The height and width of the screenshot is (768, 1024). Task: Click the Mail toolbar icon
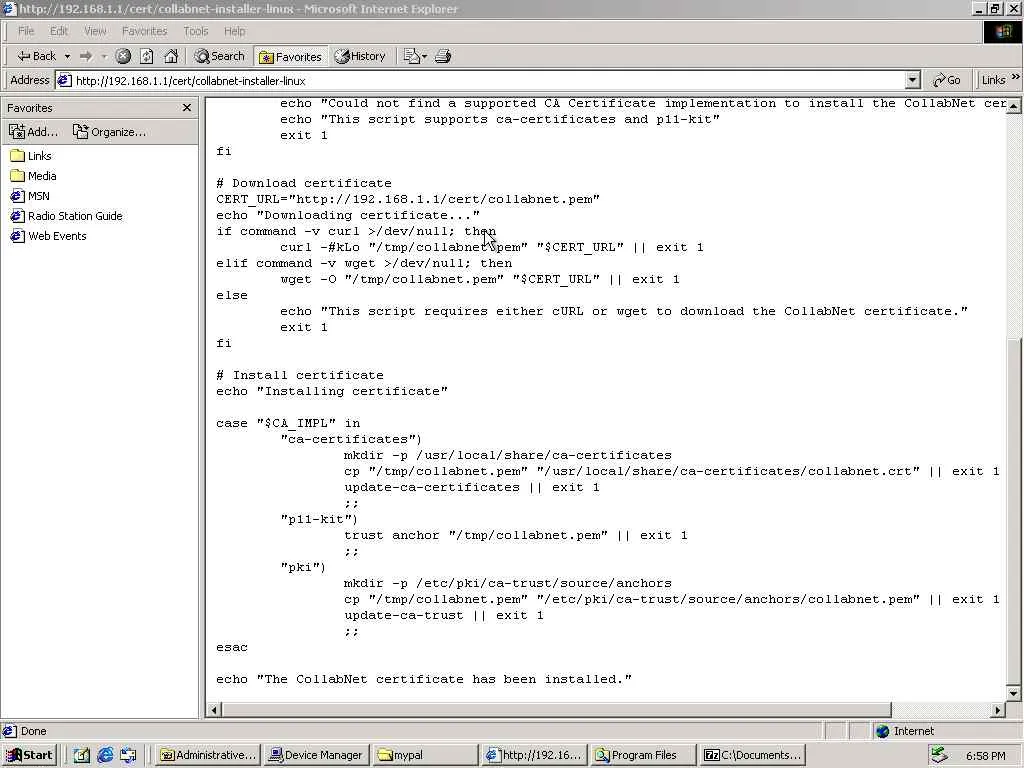pos(411,56)
